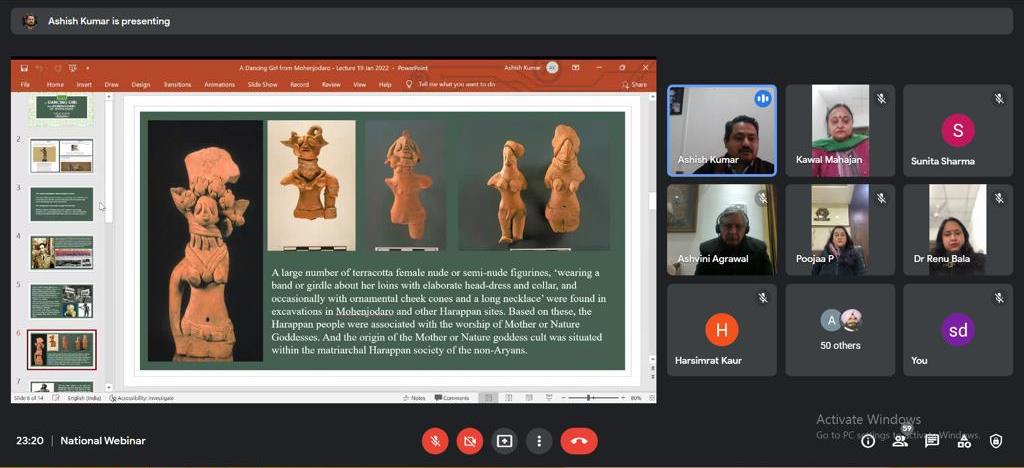
Task: Click muted mic icon on Kawal Mahajan tile
Action: point(881,99)
